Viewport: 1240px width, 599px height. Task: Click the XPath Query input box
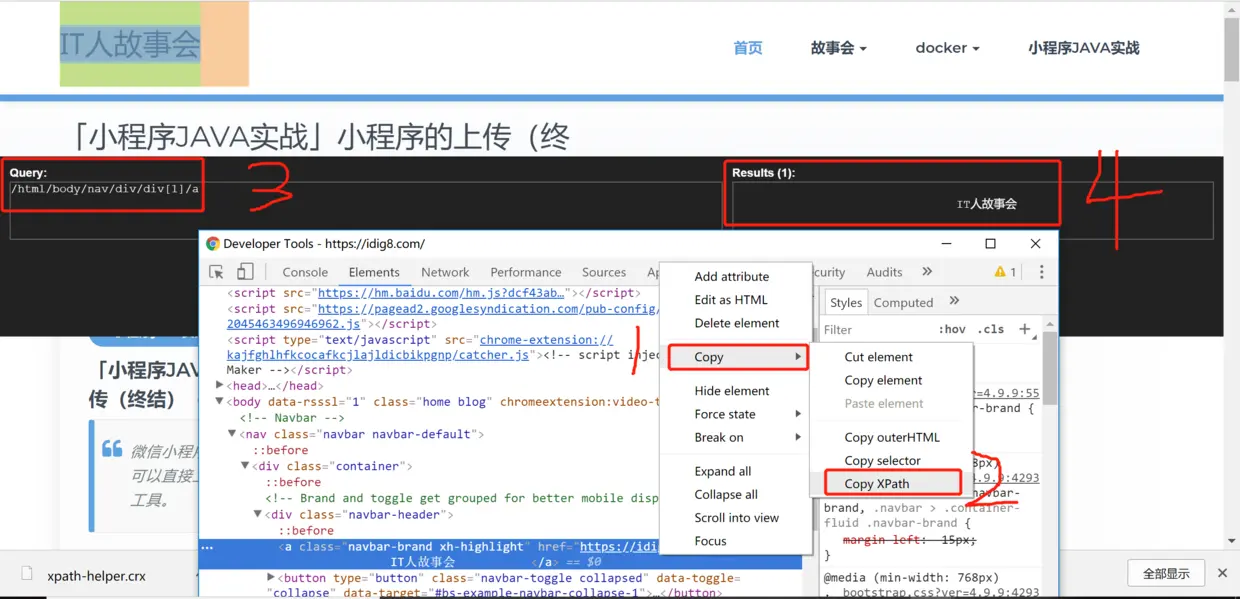(x=366, y=210)
